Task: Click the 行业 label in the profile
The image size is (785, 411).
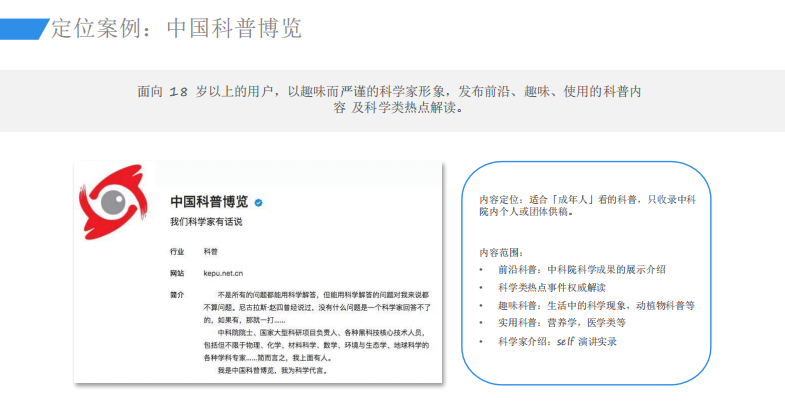Action: click(x=177, y=252)
